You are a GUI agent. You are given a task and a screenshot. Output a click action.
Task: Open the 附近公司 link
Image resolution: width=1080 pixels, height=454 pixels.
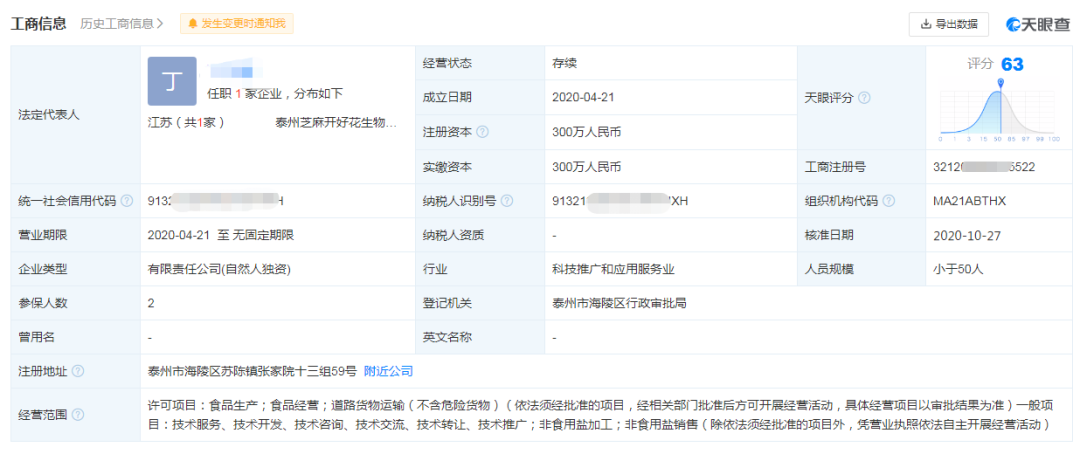pyautogui.click(x=388, y=371)
